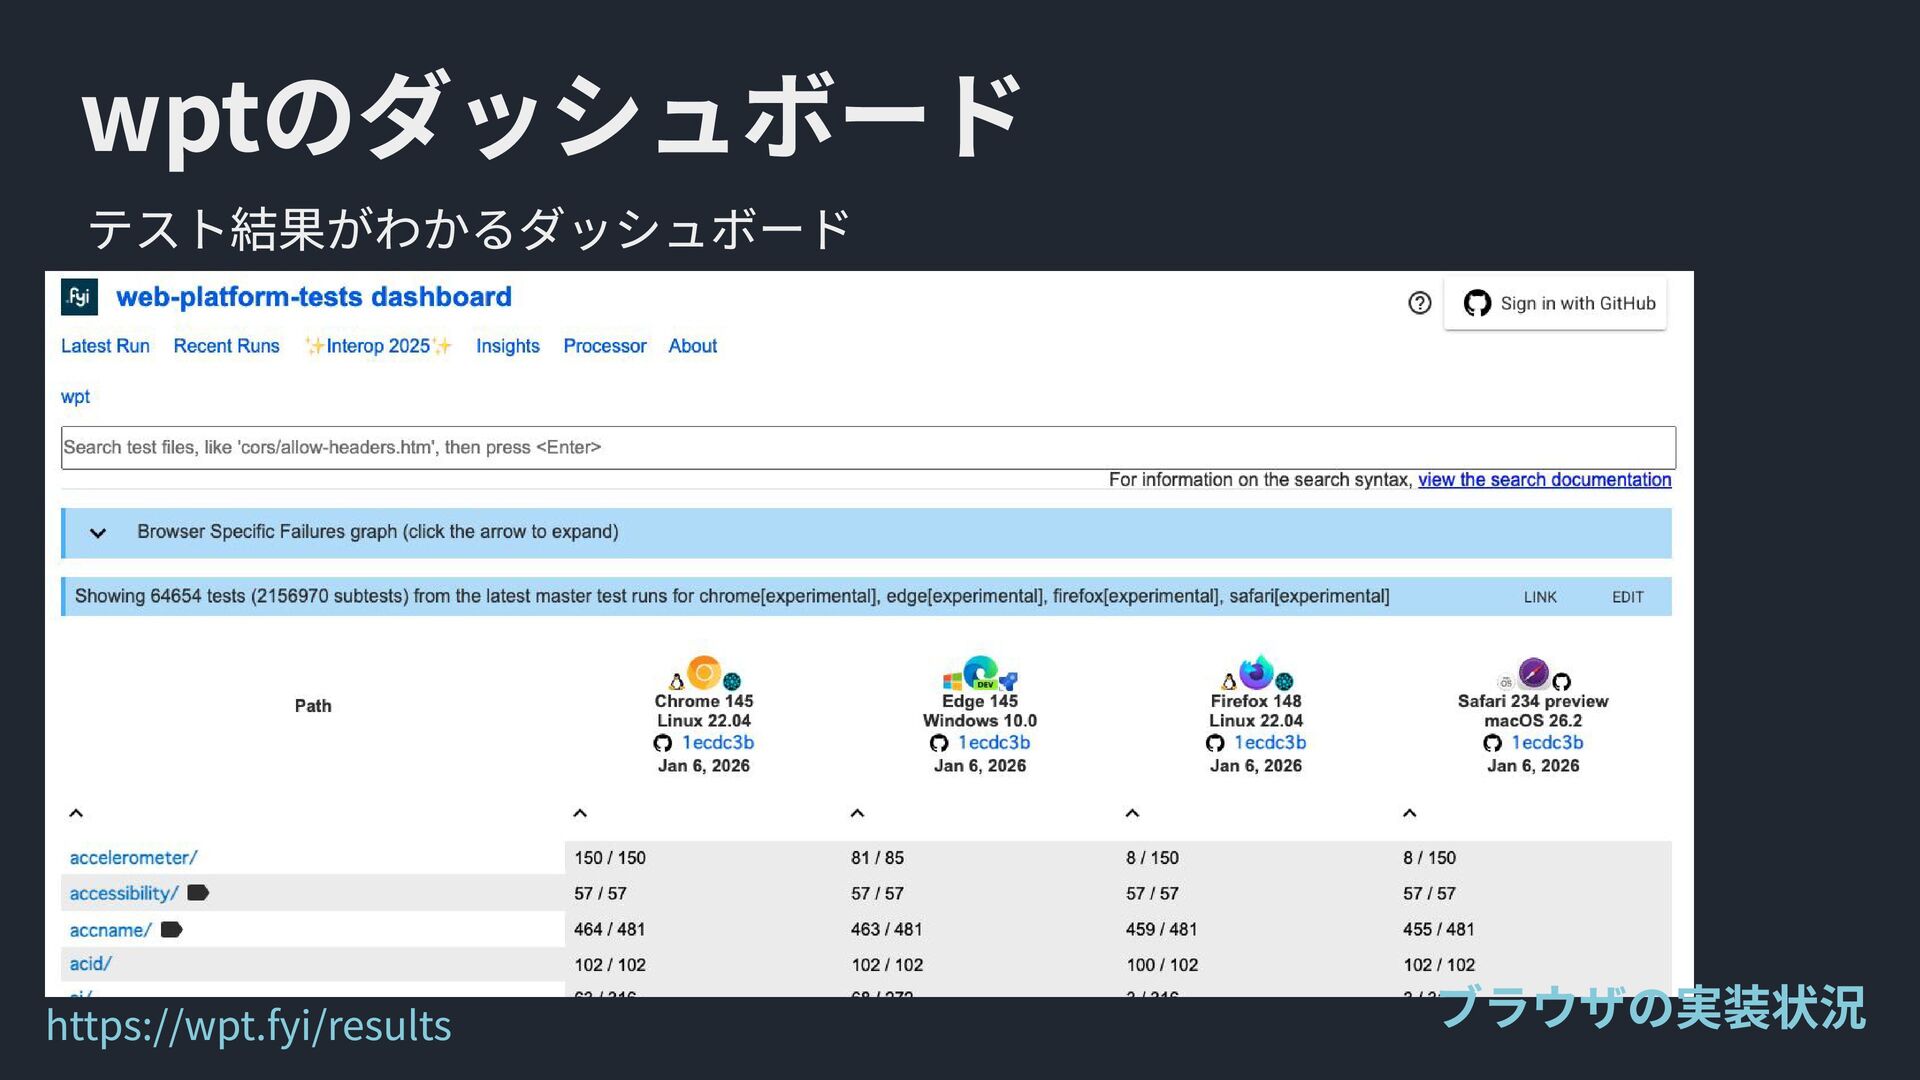Click the EDIT button on results banner
The image size is (1920, 1080).
1627,597
